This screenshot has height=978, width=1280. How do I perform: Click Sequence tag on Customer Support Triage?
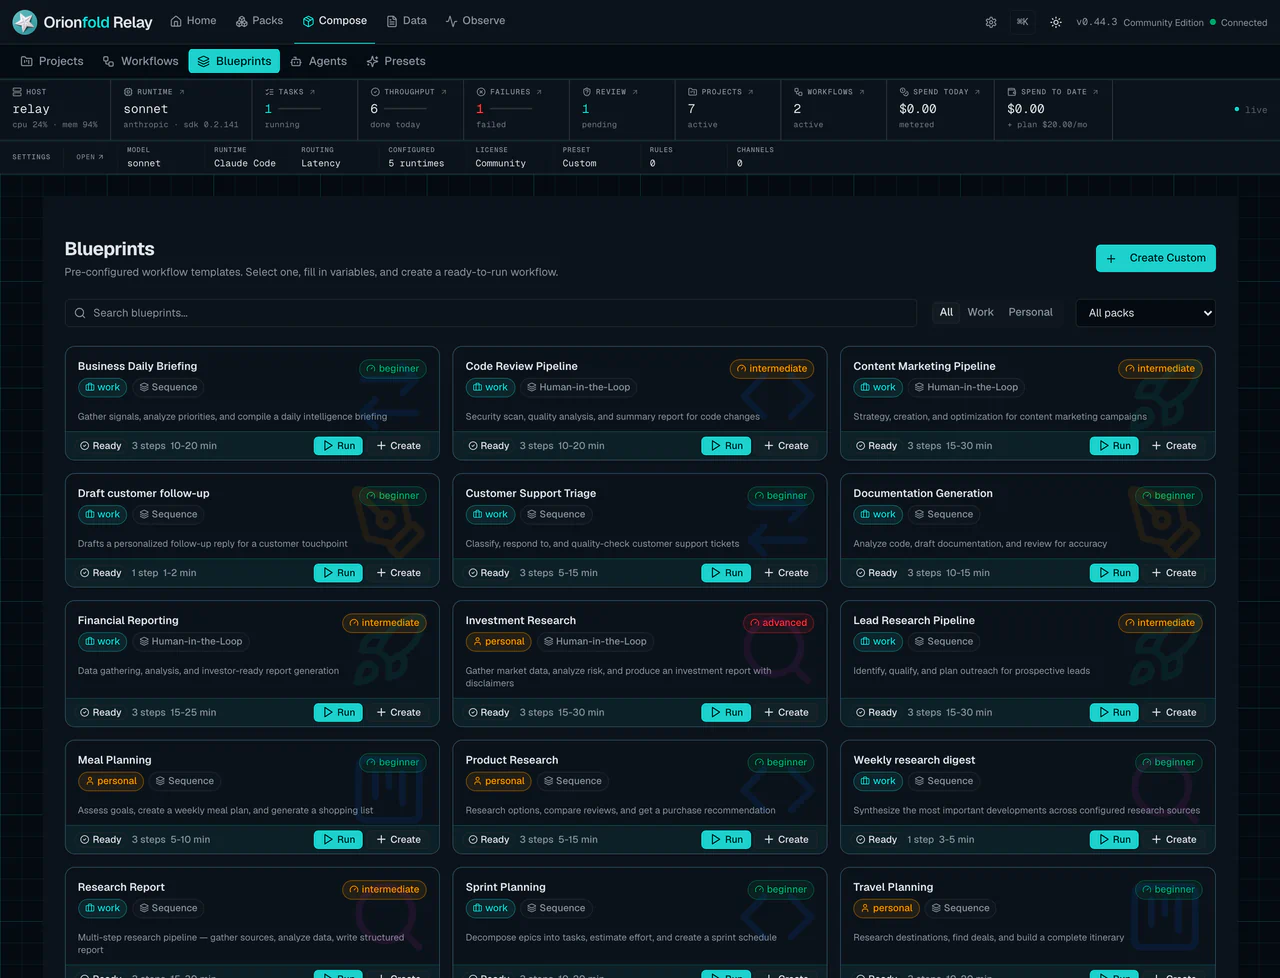click(555, 515)
